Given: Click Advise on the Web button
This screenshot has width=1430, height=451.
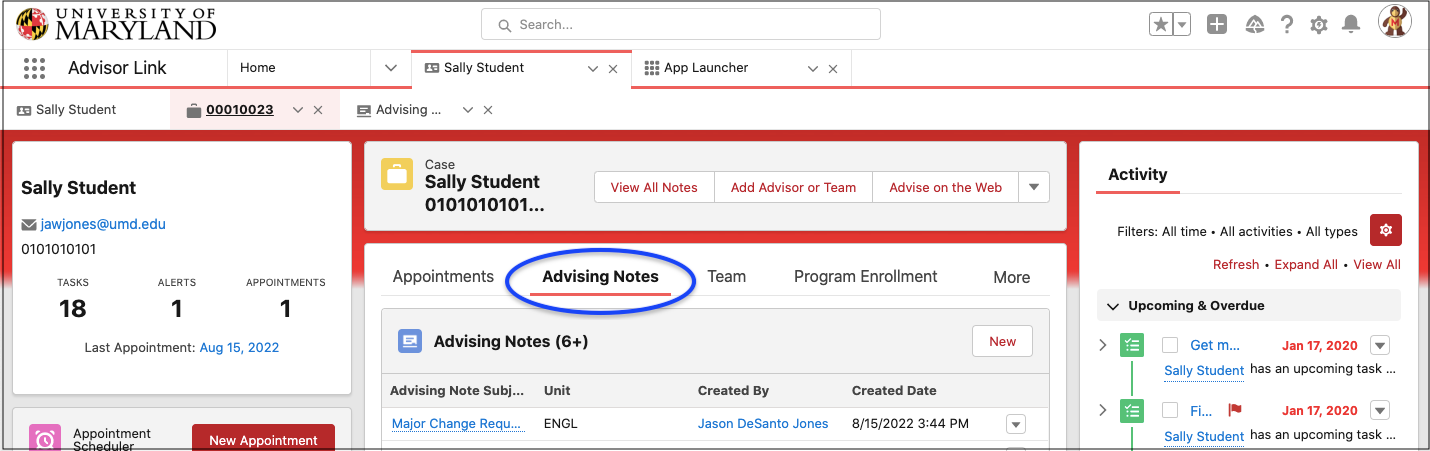Looking at the screenshot, I should (x=946, y=187).
